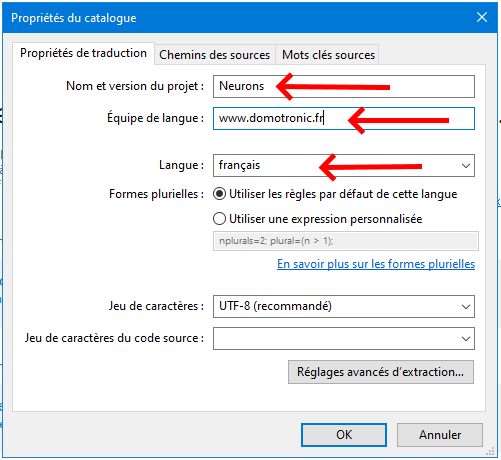Switch to Chemins des sources tab
Screen dimensions: 501x460
pos(215,55)
